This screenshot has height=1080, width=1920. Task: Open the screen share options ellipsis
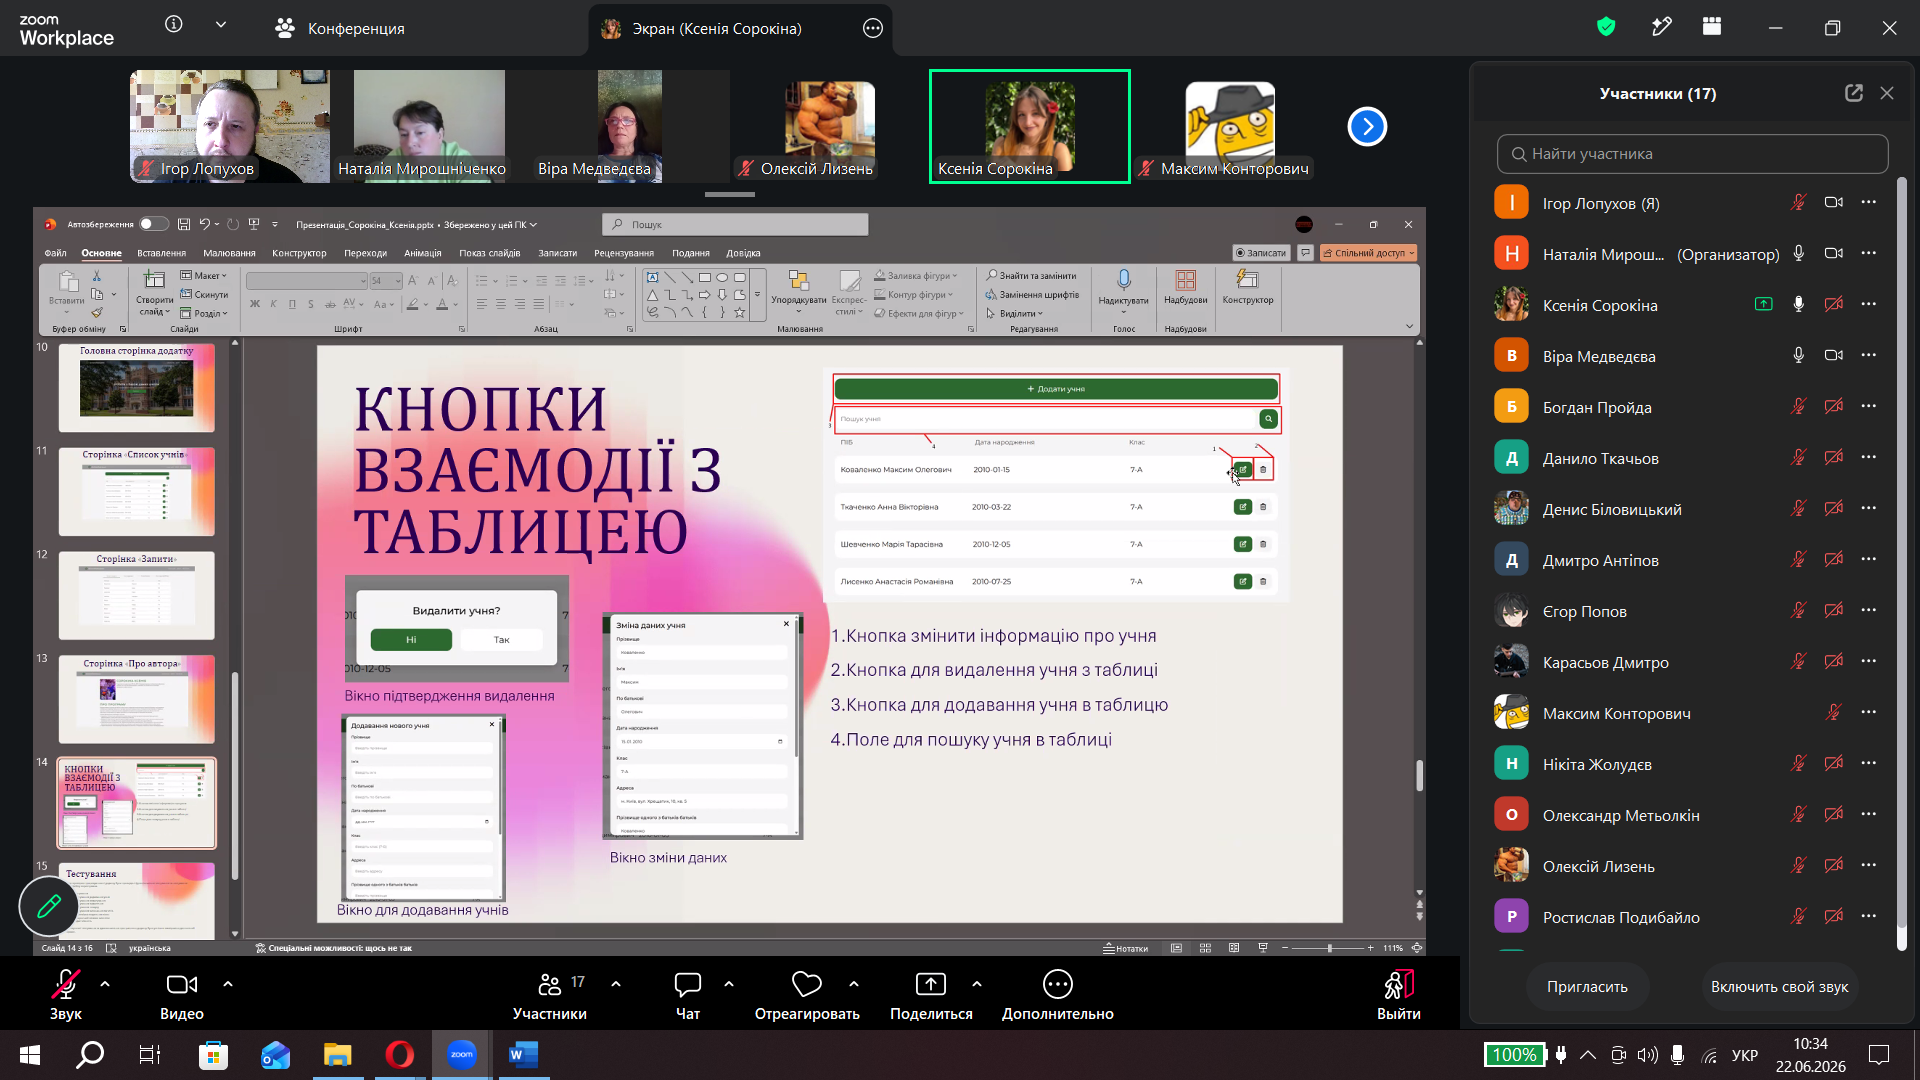coord(873,28)
